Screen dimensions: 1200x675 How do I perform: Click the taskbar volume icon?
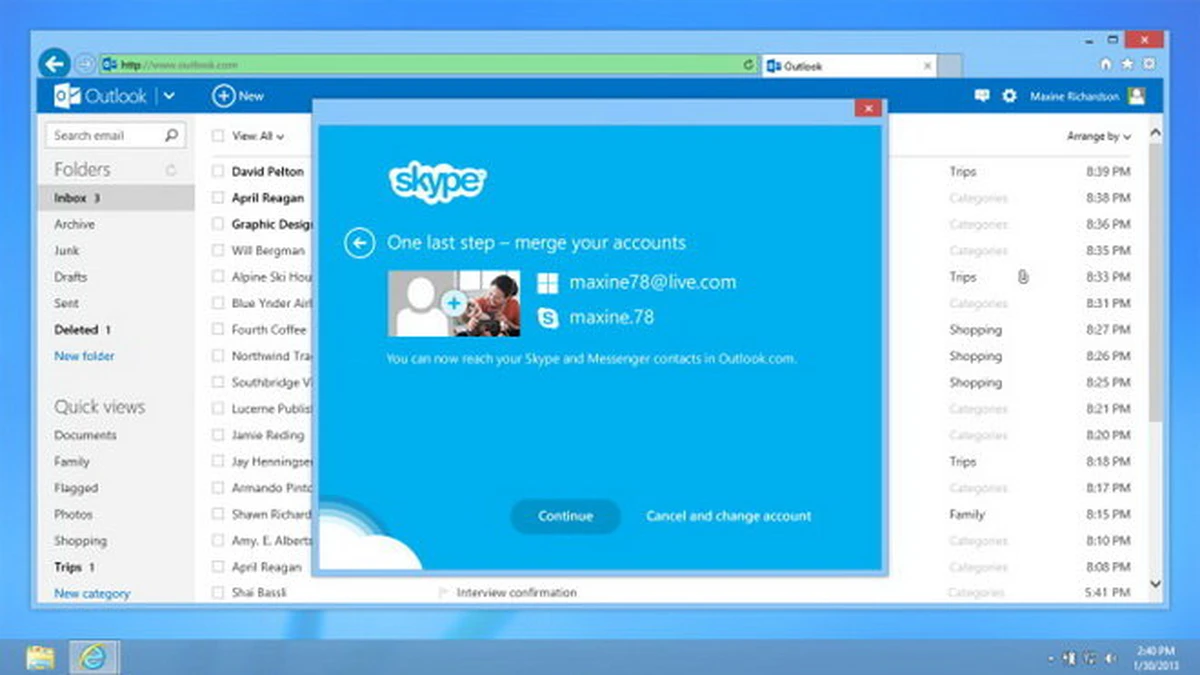pos(1112,658)
